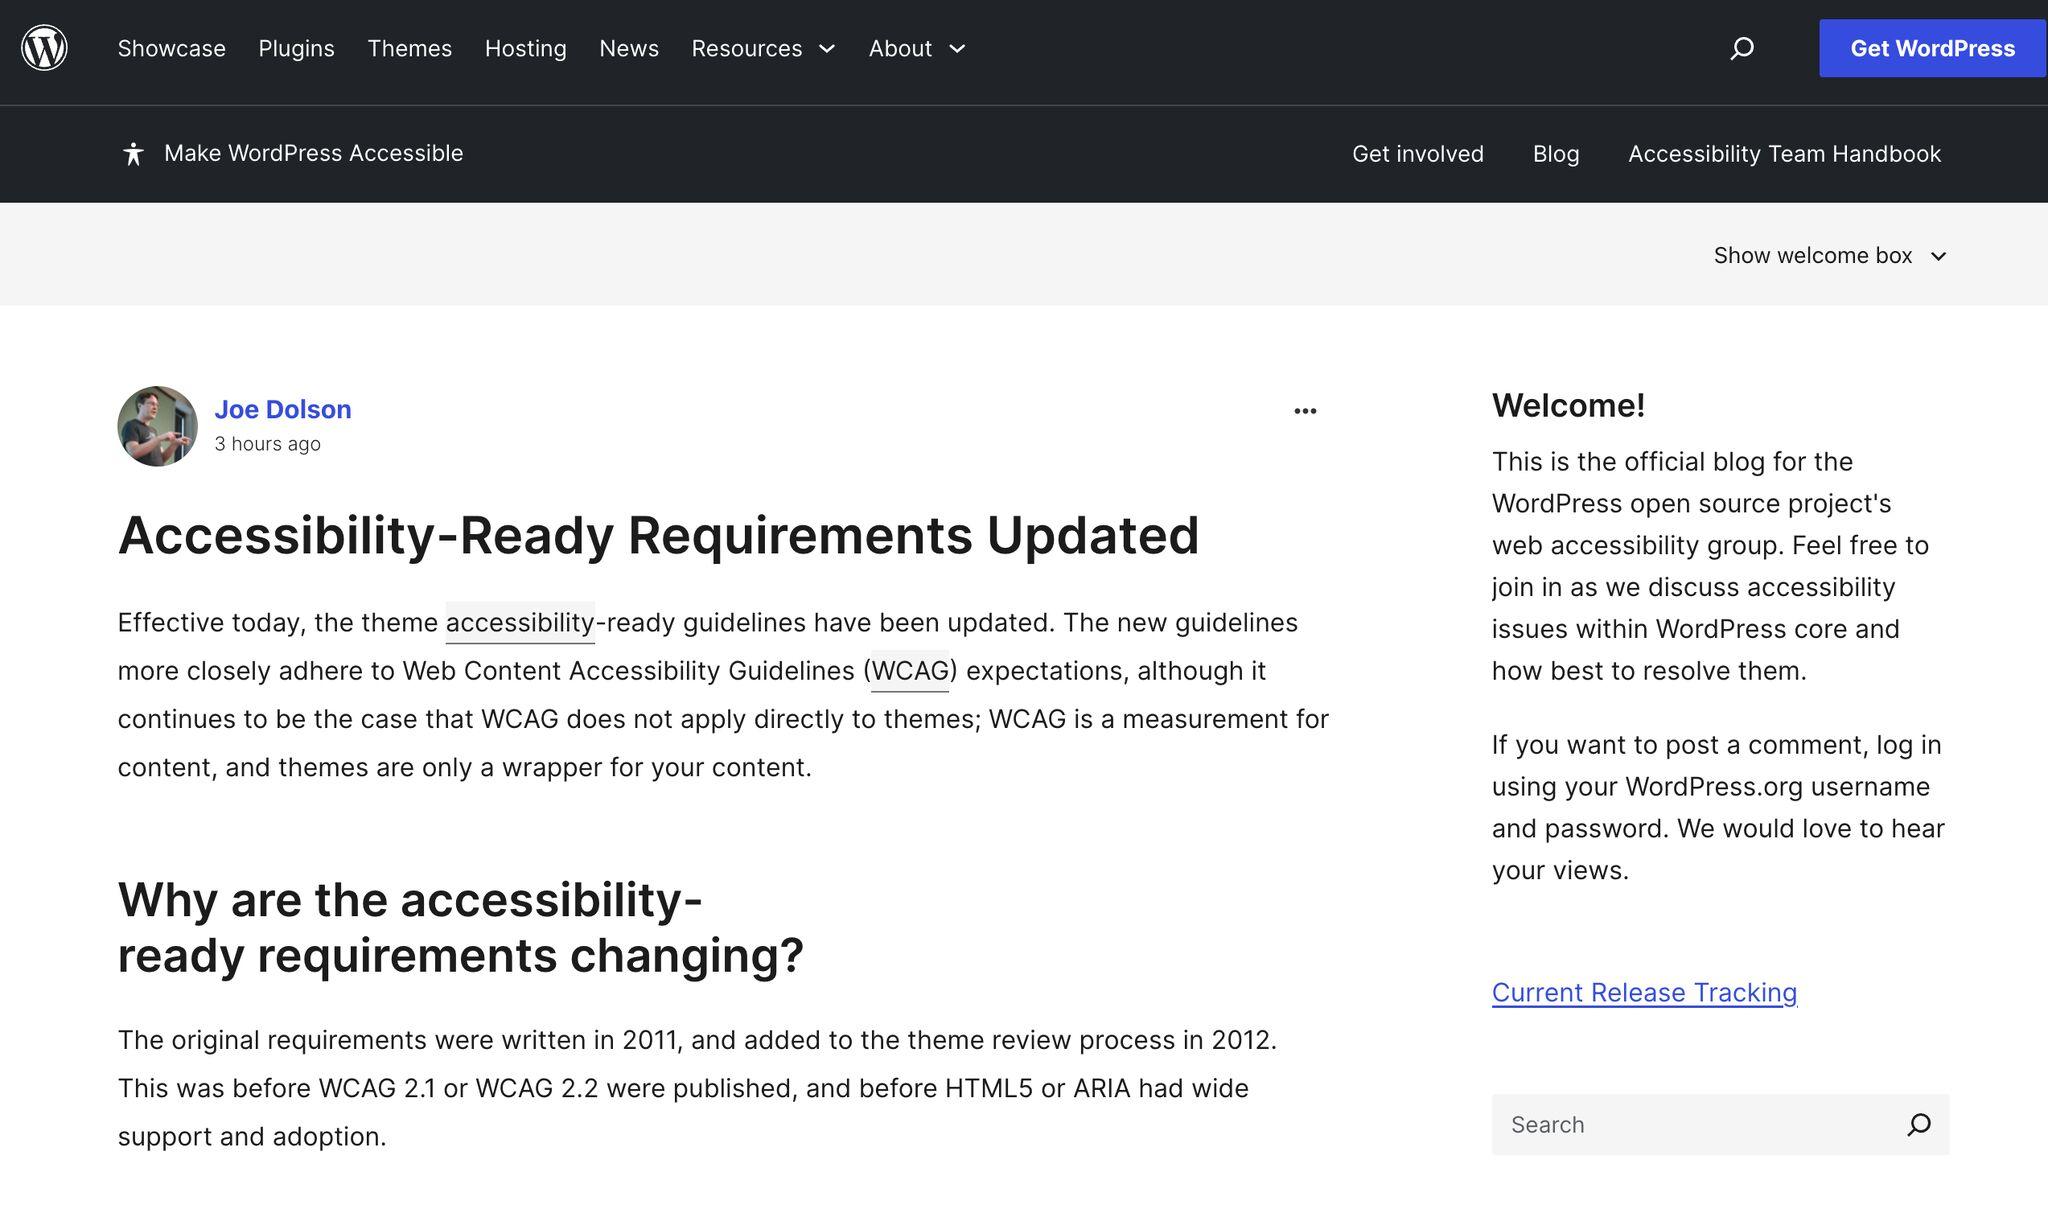
Task: Click the underlined 'WCAG' abbreviation
Action: coord(910,671)
